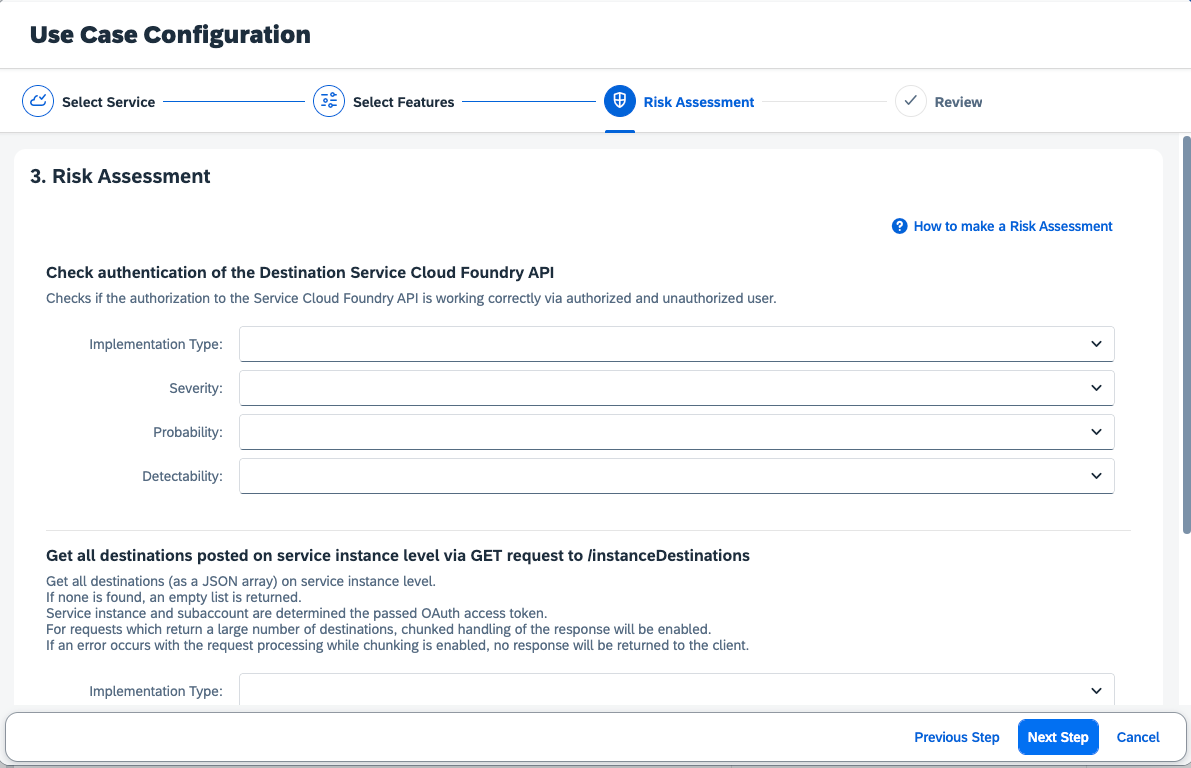Open the 'How to make a Risk Assessment' link
This screenshot has width=1191, height=768.
click(1012, 226)
